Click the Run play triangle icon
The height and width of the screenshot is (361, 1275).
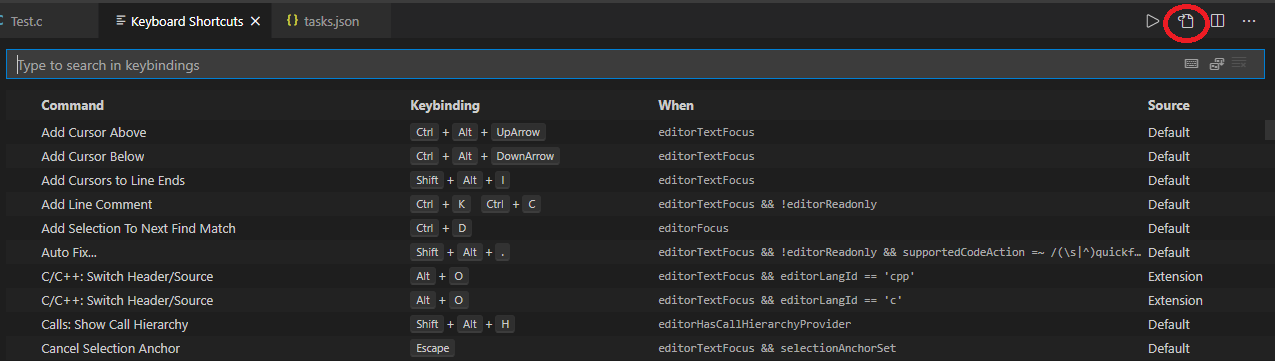pos(1153,21)
